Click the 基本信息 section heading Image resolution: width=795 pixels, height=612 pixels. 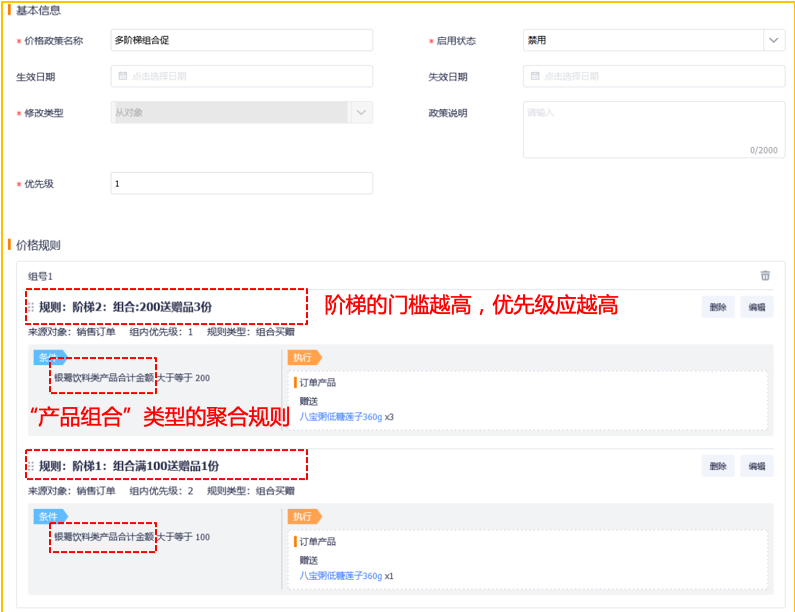point(38,10)
